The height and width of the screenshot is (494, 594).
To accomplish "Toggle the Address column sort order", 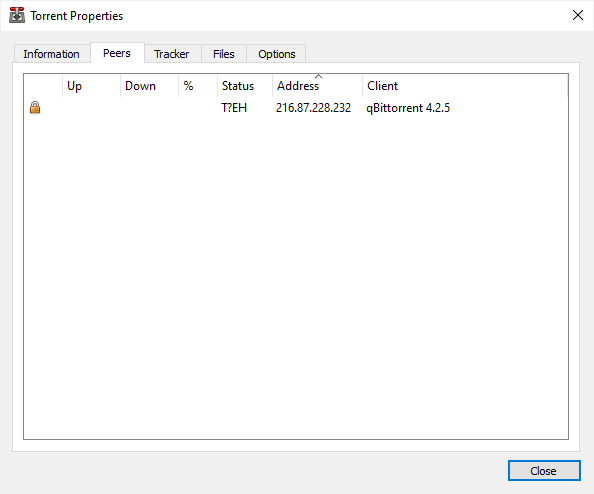I will click(x=317, y=86).
